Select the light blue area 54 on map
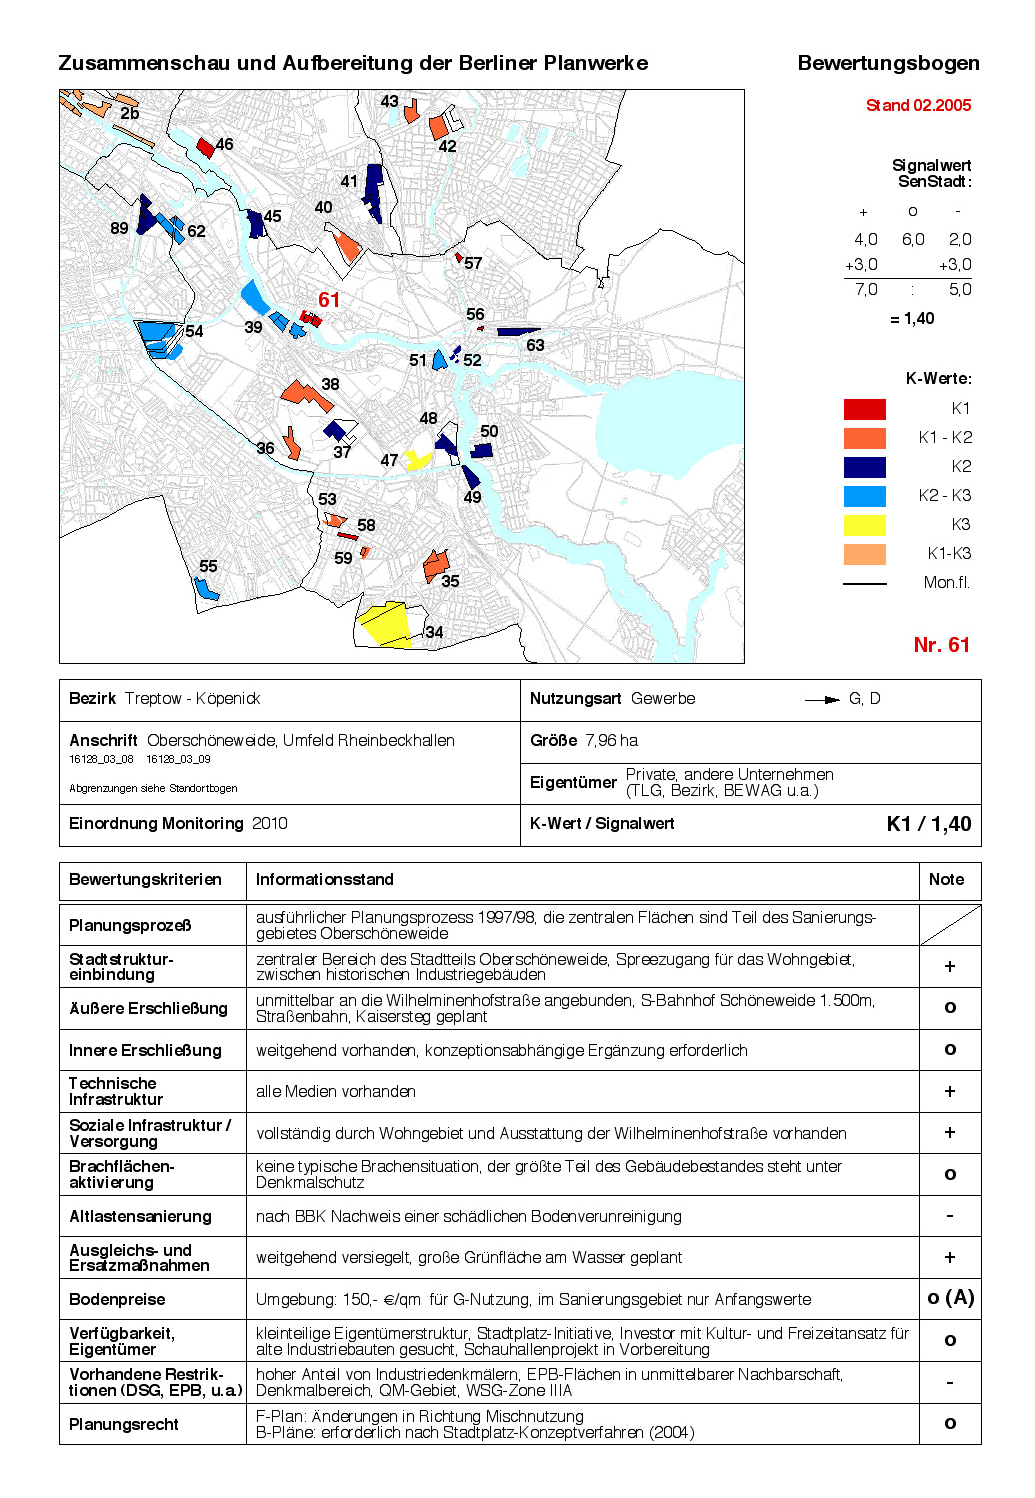The image size is (1035, 1498). coord(159,337)
